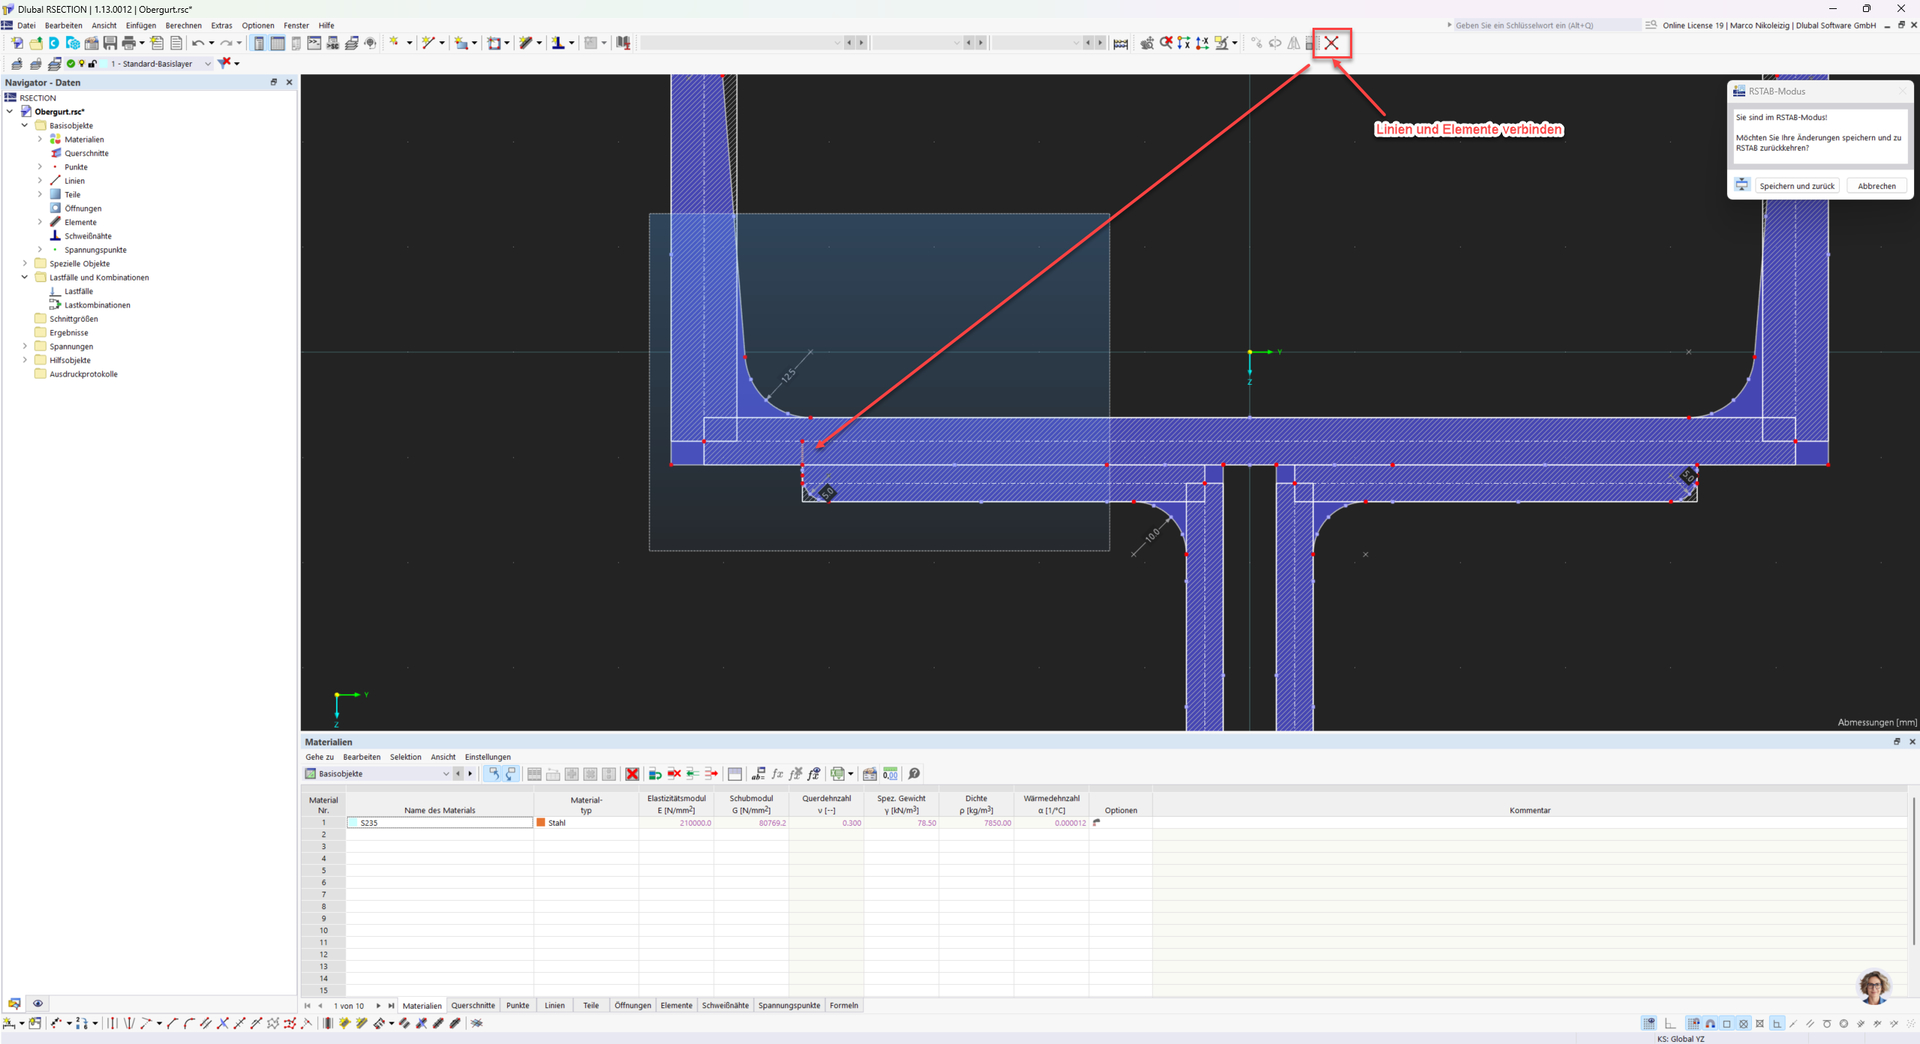Image resolution: width=1920 pixels, height=1044 pixels.
Task: Click the print icon in the toolbar
Action: [x=129, y=43]
